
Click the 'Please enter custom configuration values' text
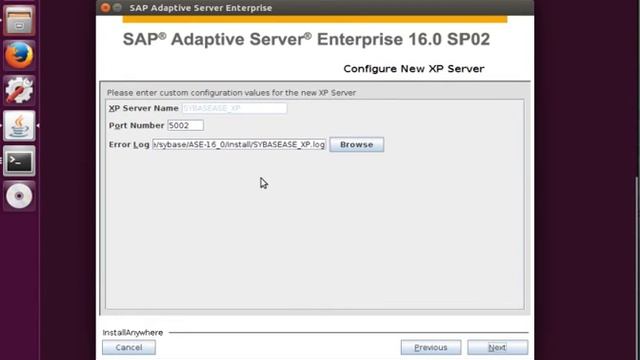pos(231,93)
